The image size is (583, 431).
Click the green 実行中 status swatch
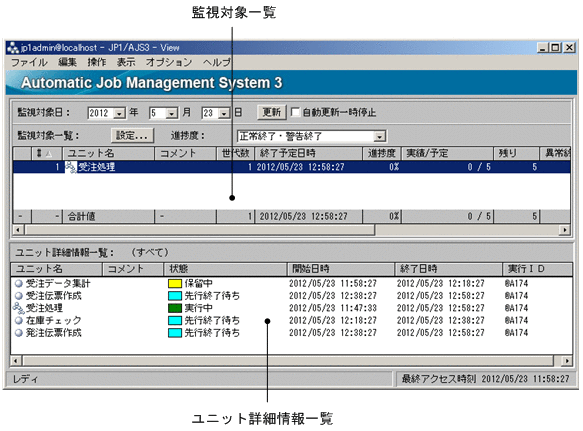coord(175,308)
